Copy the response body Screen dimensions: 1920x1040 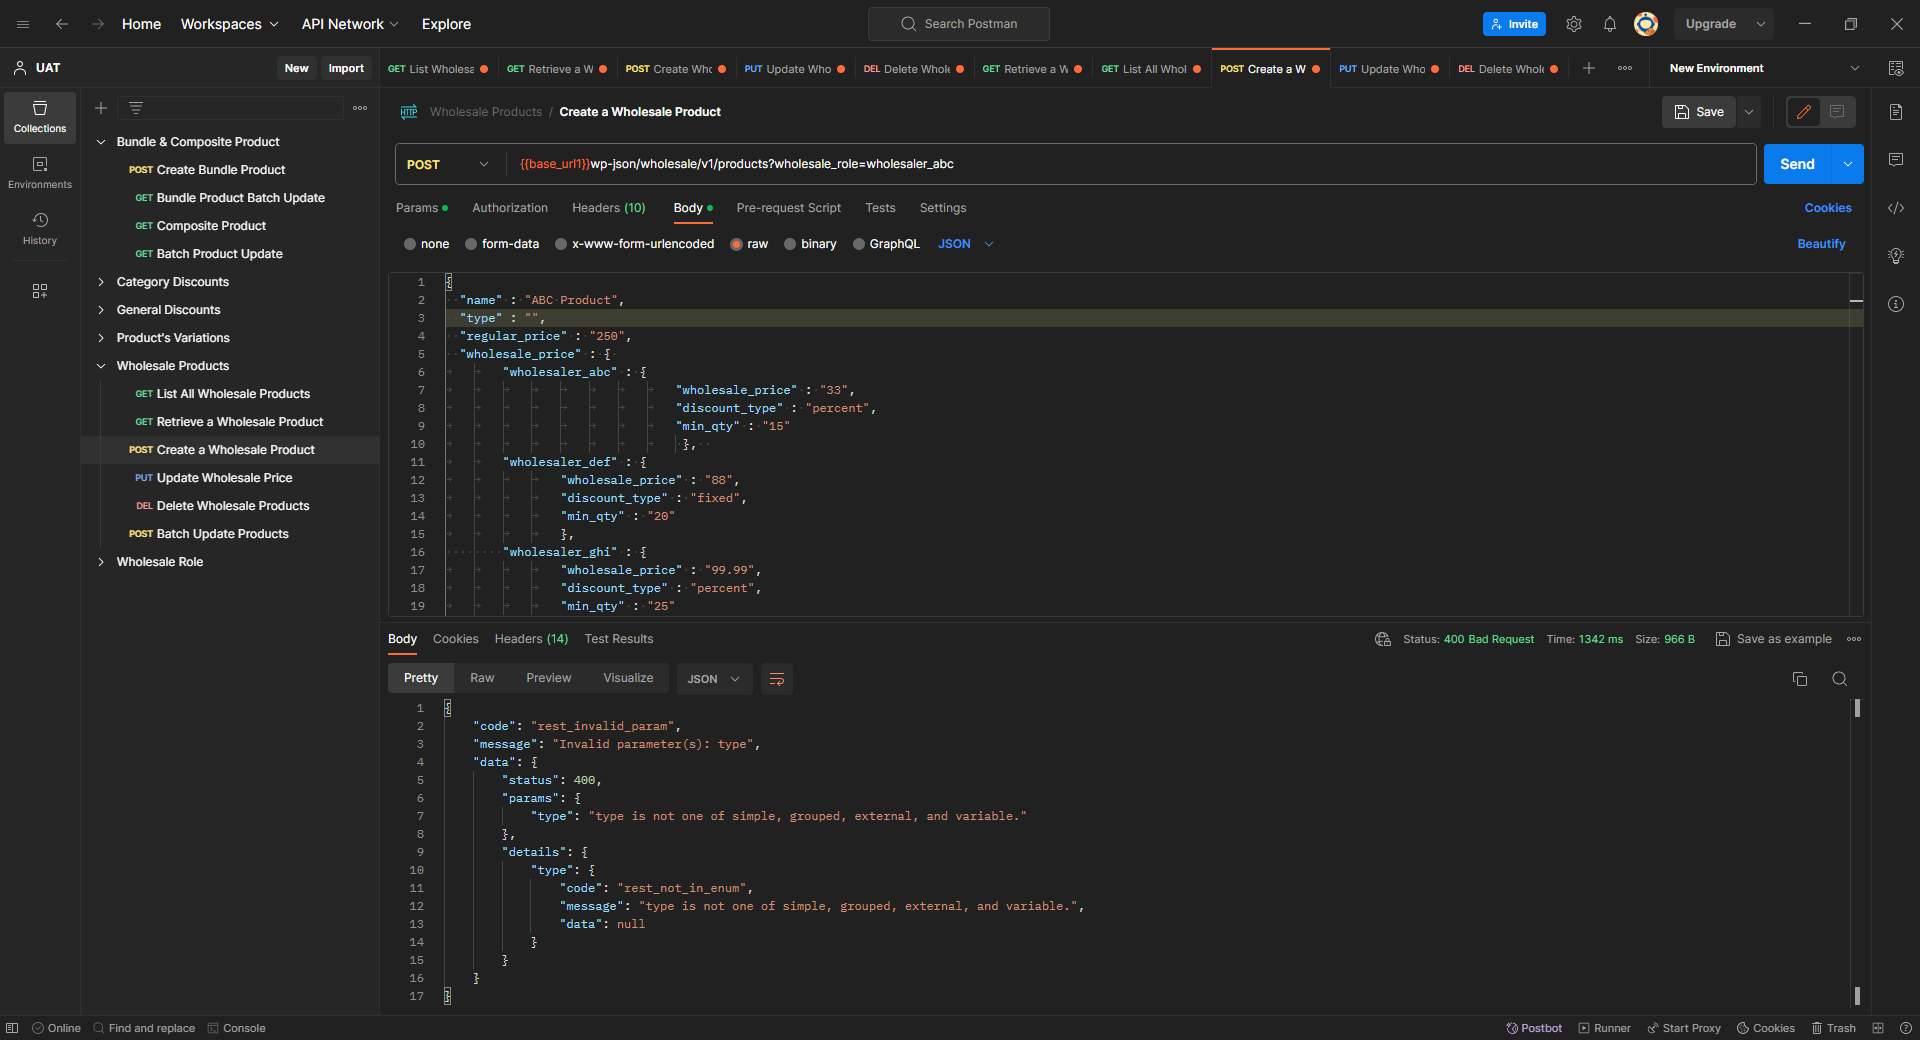[1800, 679]
